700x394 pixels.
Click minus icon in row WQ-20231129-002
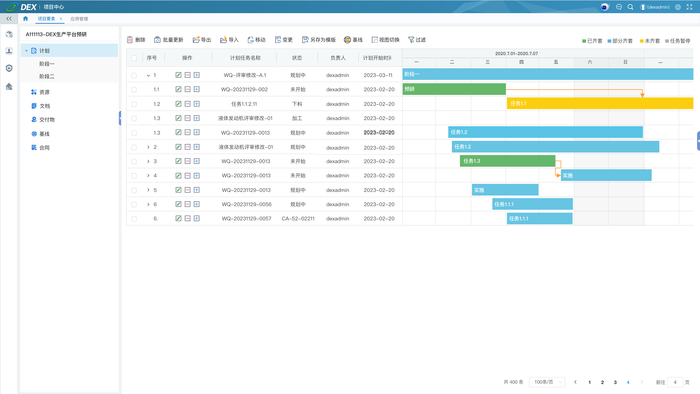pos(188,89)
